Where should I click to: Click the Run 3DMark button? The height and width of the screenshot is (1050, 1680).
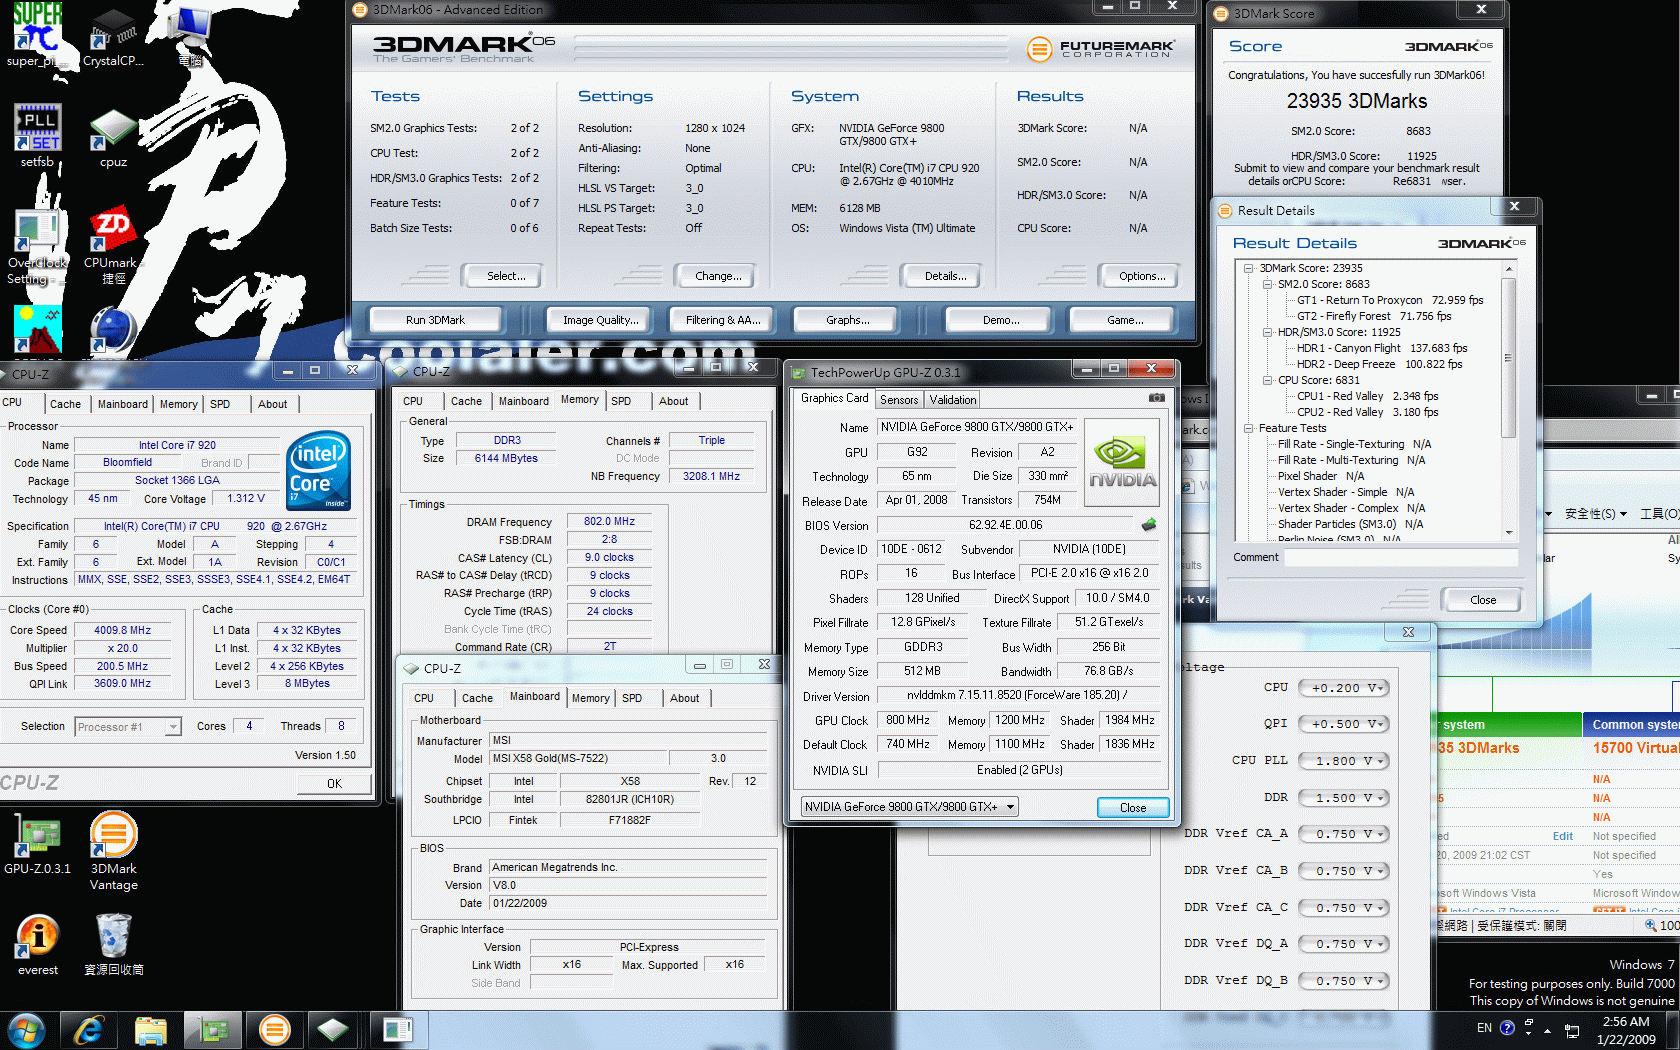pyautogui.click(x=435, y=320)
